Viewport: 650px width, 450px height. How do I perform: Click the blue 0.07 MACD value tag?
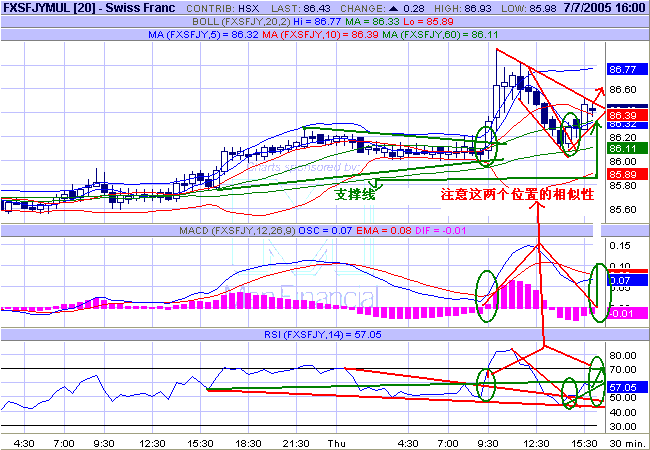click(626, 281)
